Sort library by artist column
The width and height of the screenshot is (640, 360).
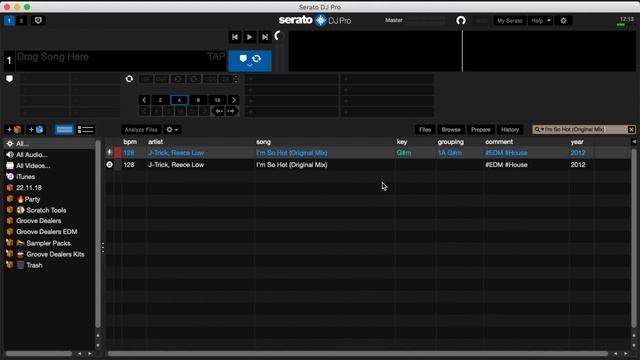tap(156, 142)
